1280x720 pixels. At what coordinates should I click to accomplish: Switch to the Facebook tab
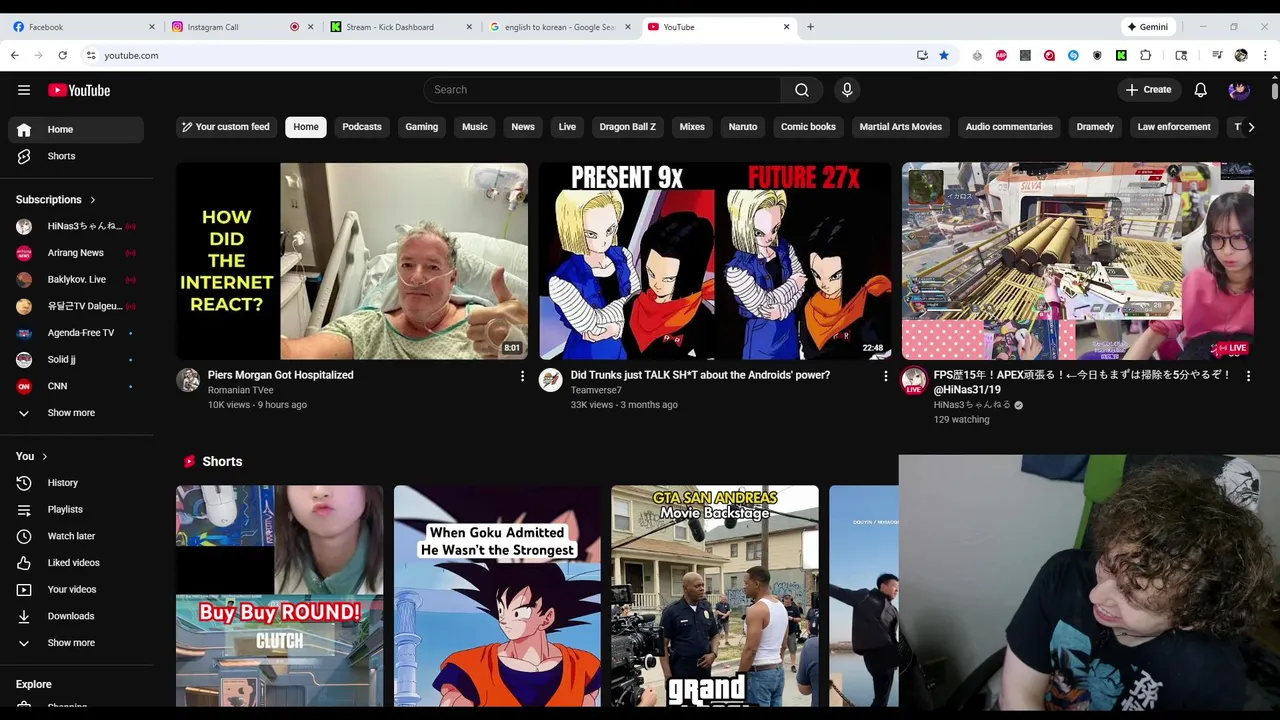pos(82,27)
